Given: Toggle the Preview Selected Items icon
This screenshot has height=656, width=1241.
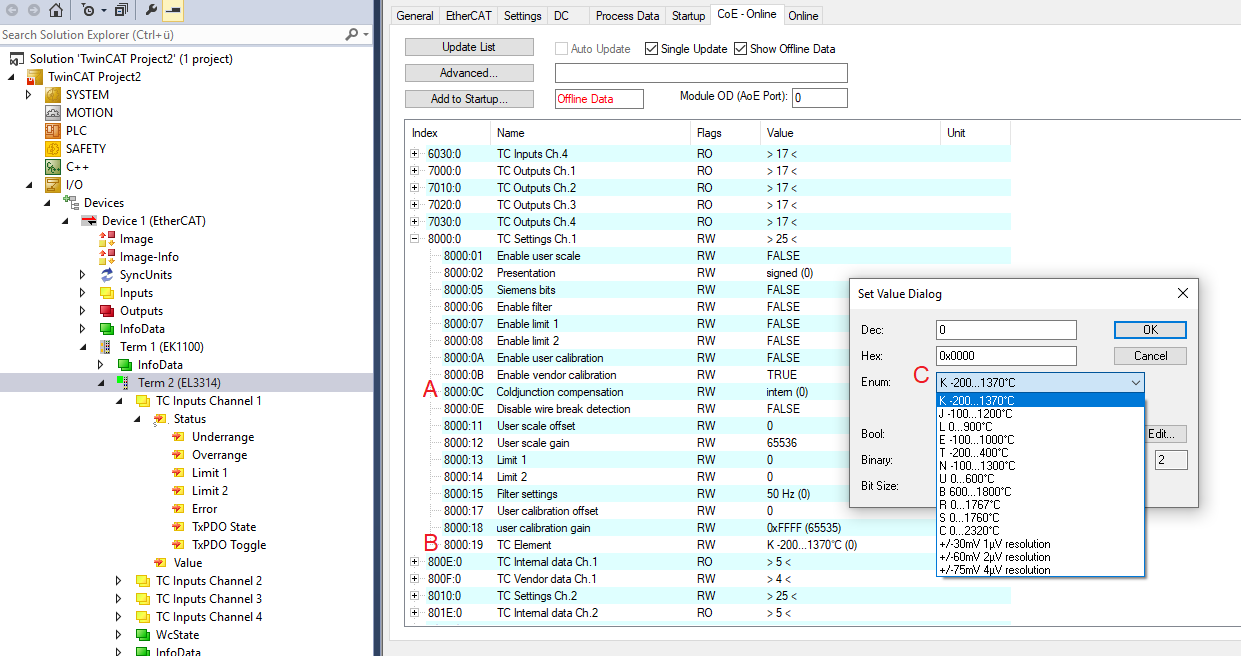Looking at the screenshot, I should [172, 10].
